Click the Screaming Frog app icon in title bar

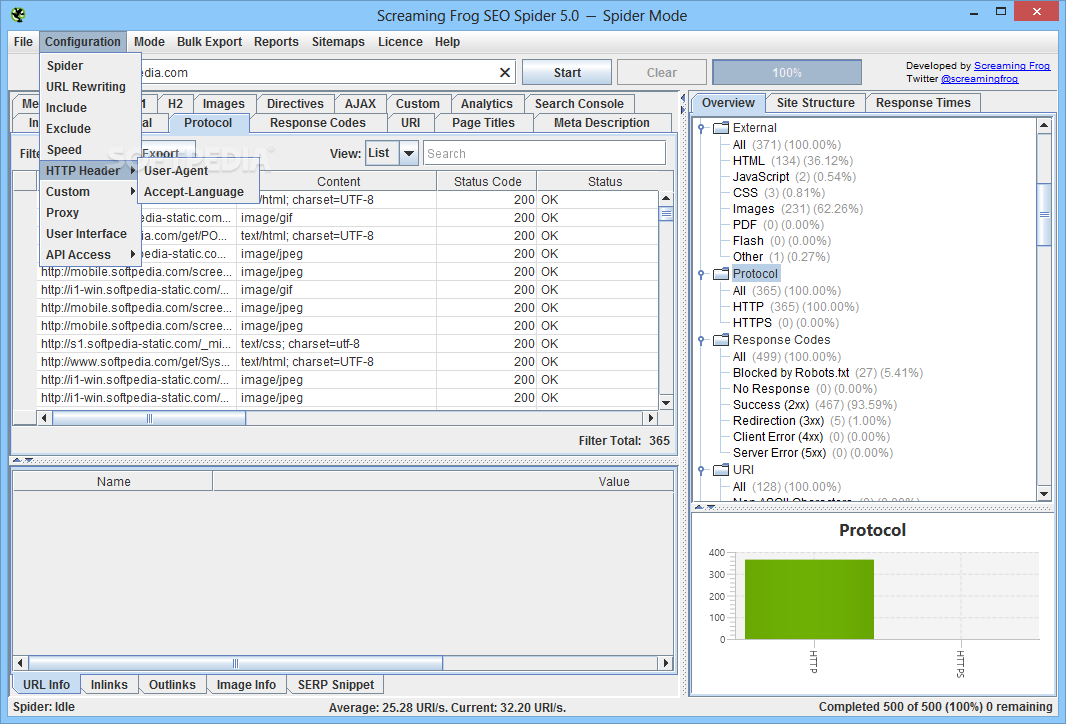(x=18, y=14)
